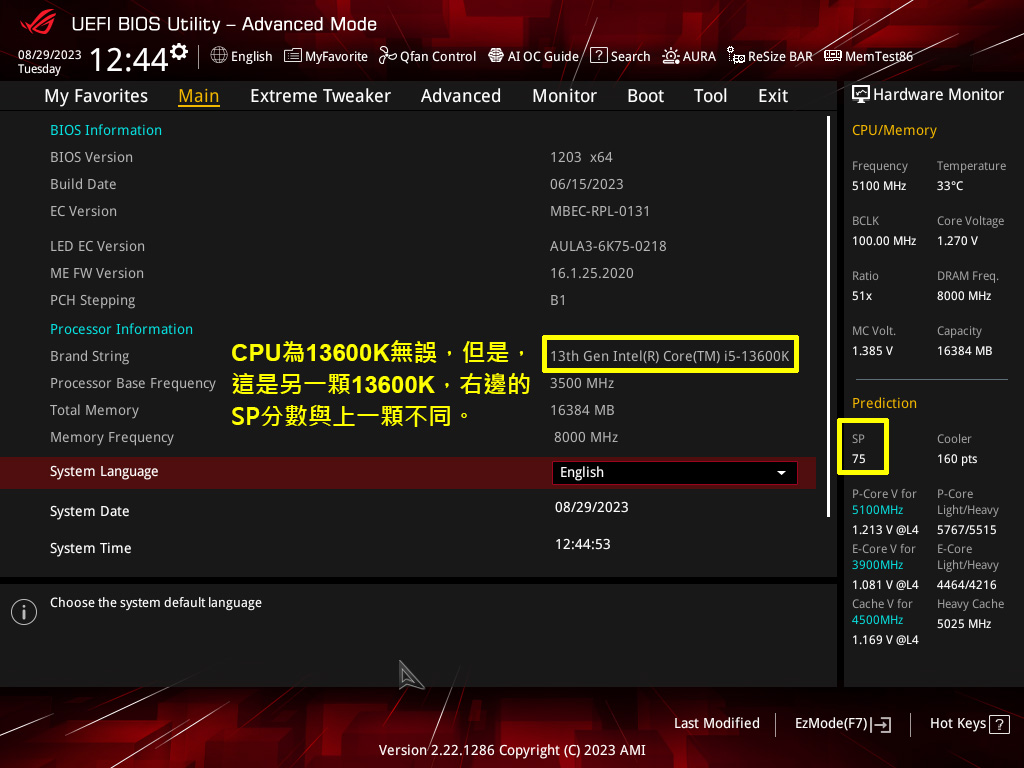Go to the Advanced tab
Viewport: 1024px width, 768px height.
460,96
